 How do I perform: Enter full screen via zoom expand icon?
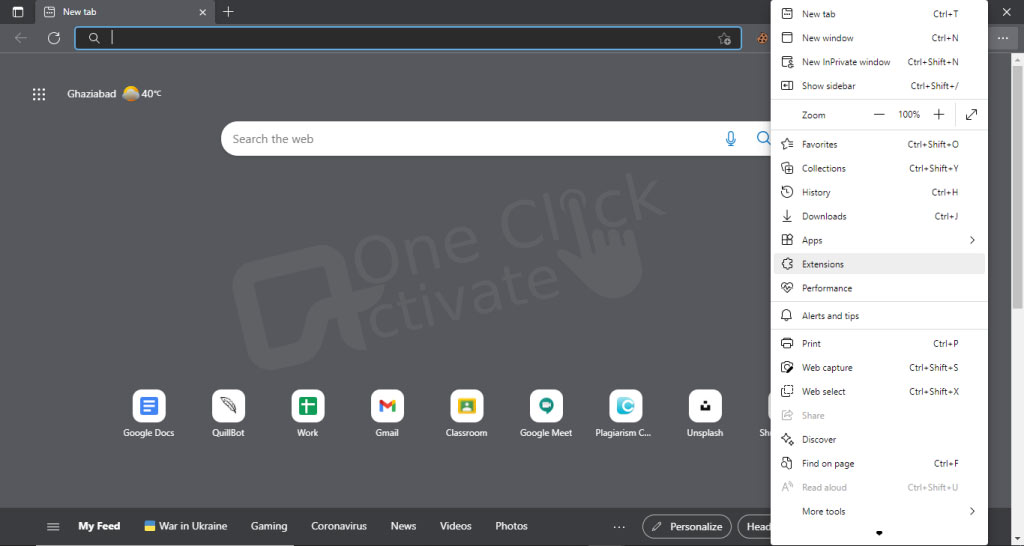971,114
